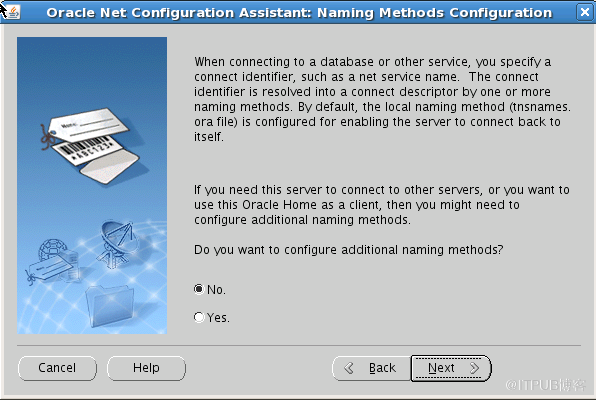
Task: Choose the "No." option label
Action: point(216,290)
